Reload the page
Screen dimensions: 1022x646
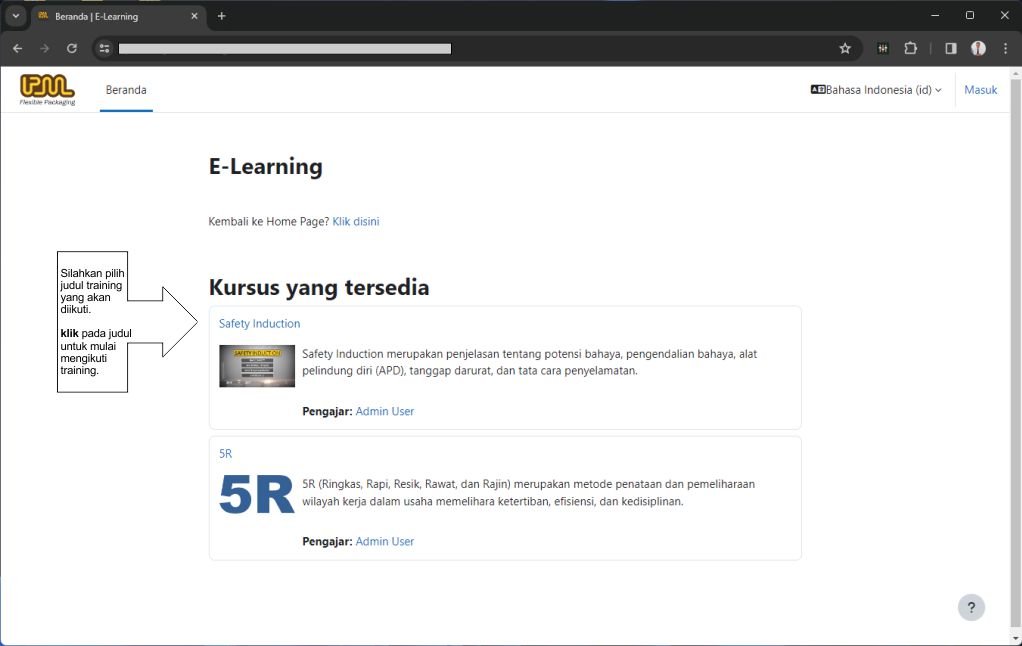(72, 48)
